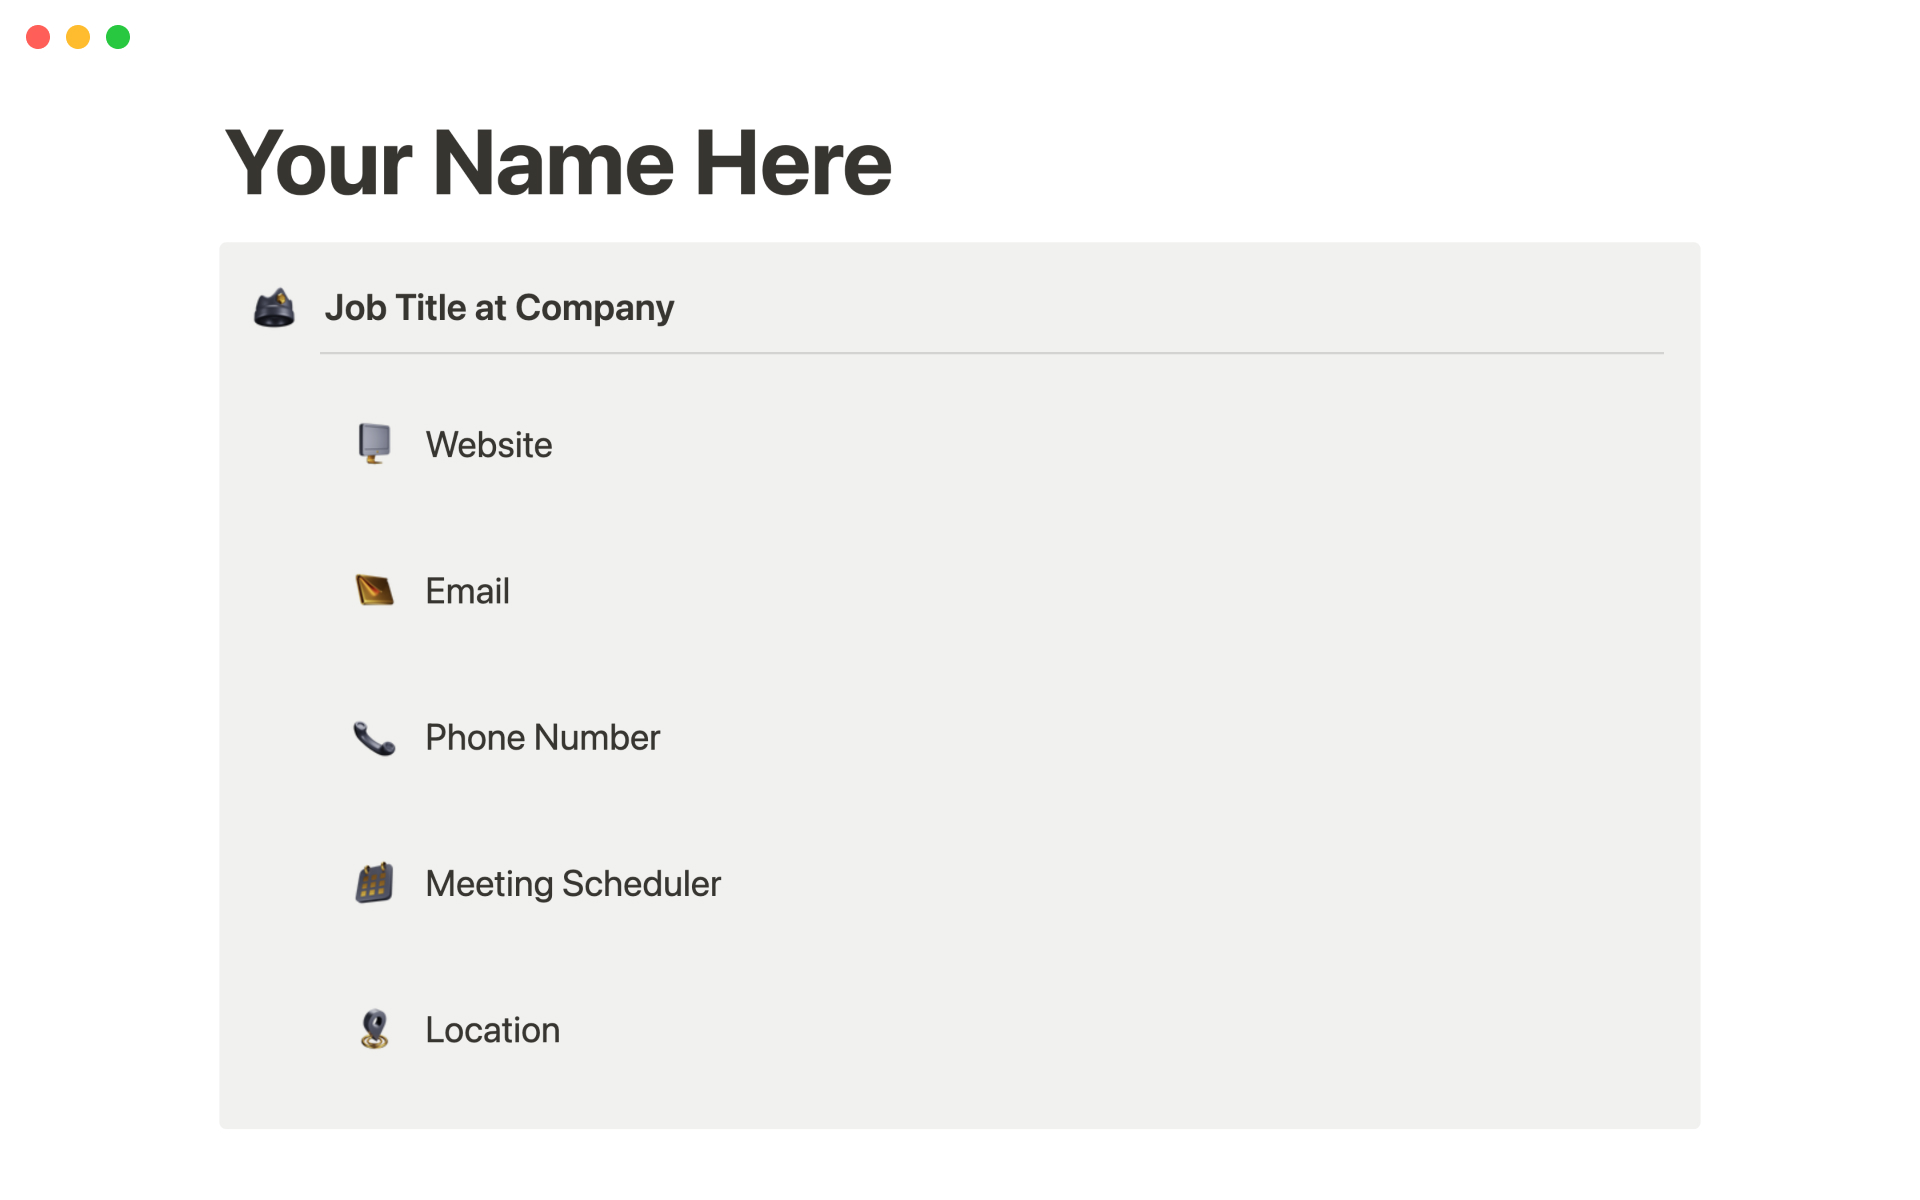Click the divider line under the job title
Image resolution: width=1920 pixels, height=1200 pixels.
(x=990, y=353)
